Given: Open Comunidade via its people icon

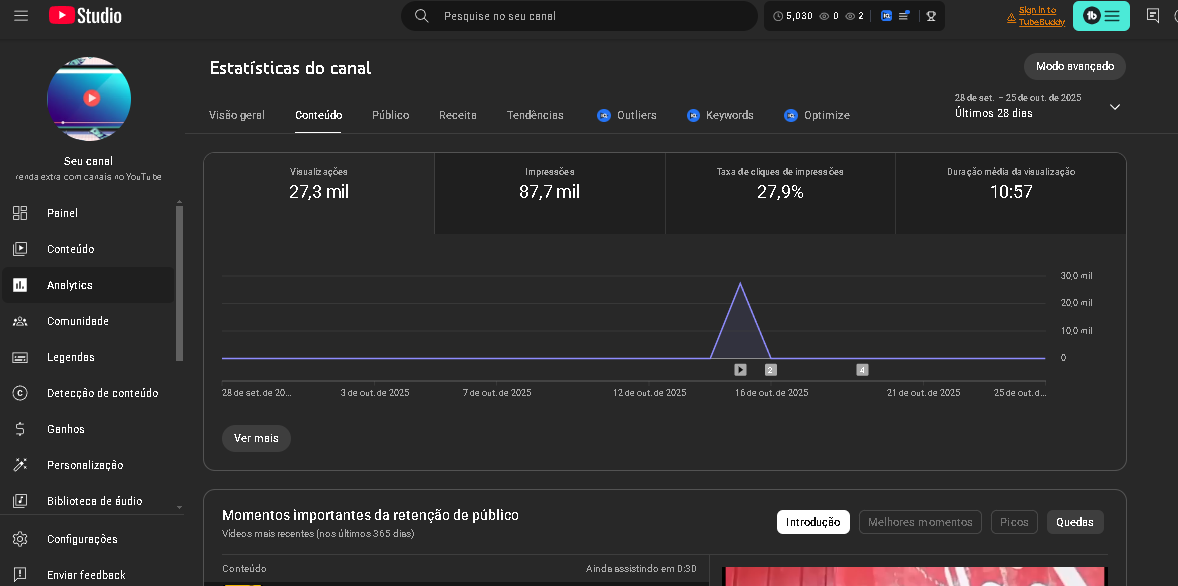Looking at the screenshot, I should [20, 321].
